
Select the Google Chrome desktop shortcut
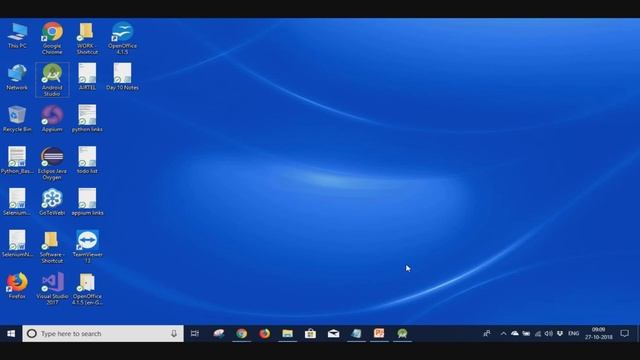pyautogui.click(x=52, y=38)
